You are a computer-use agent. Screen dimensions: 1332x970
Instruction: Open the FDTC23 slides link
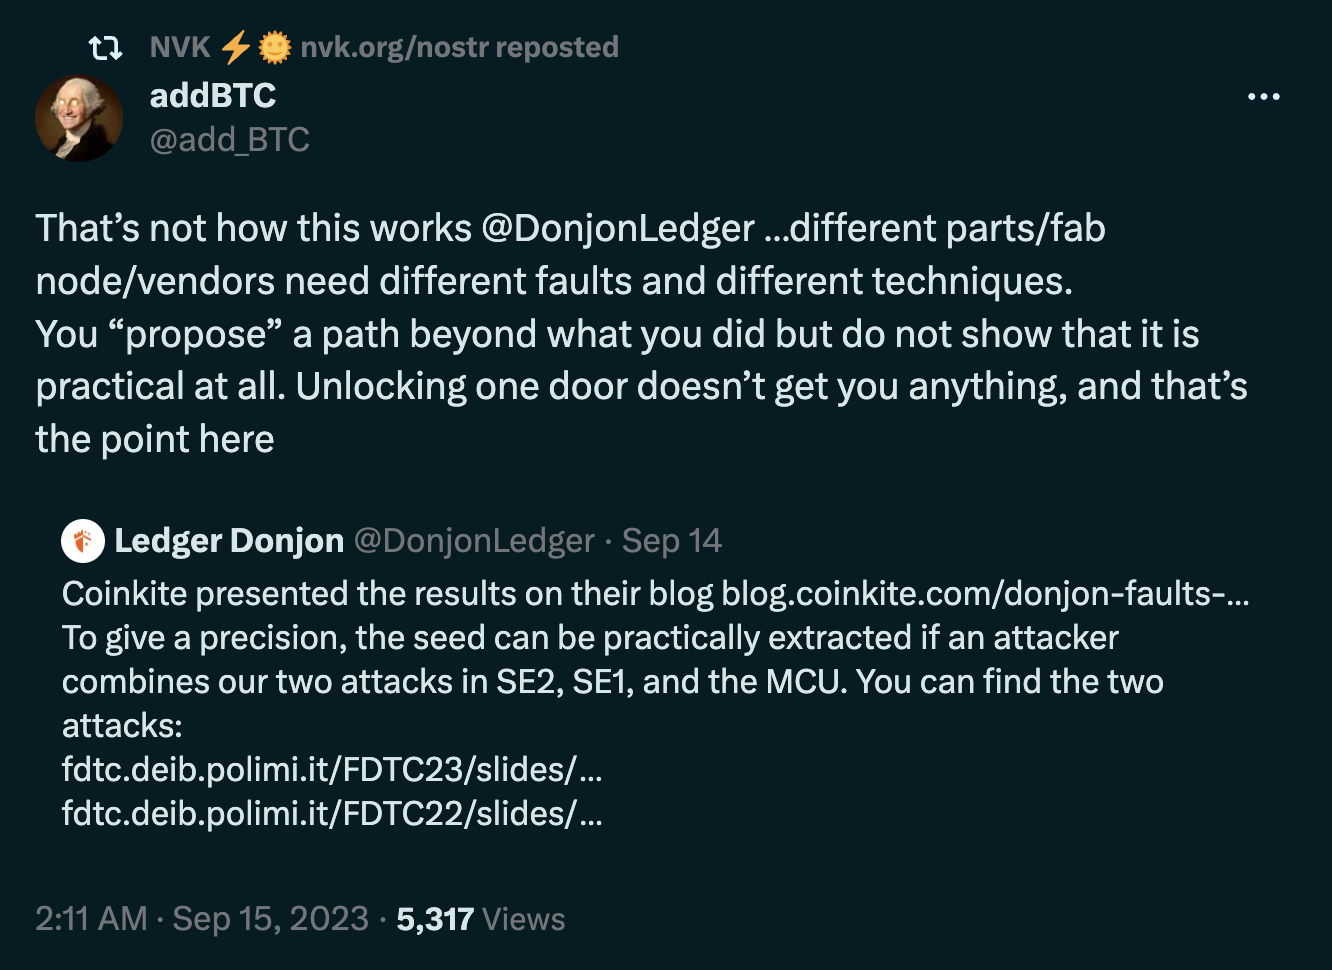[x=331, y=770]
